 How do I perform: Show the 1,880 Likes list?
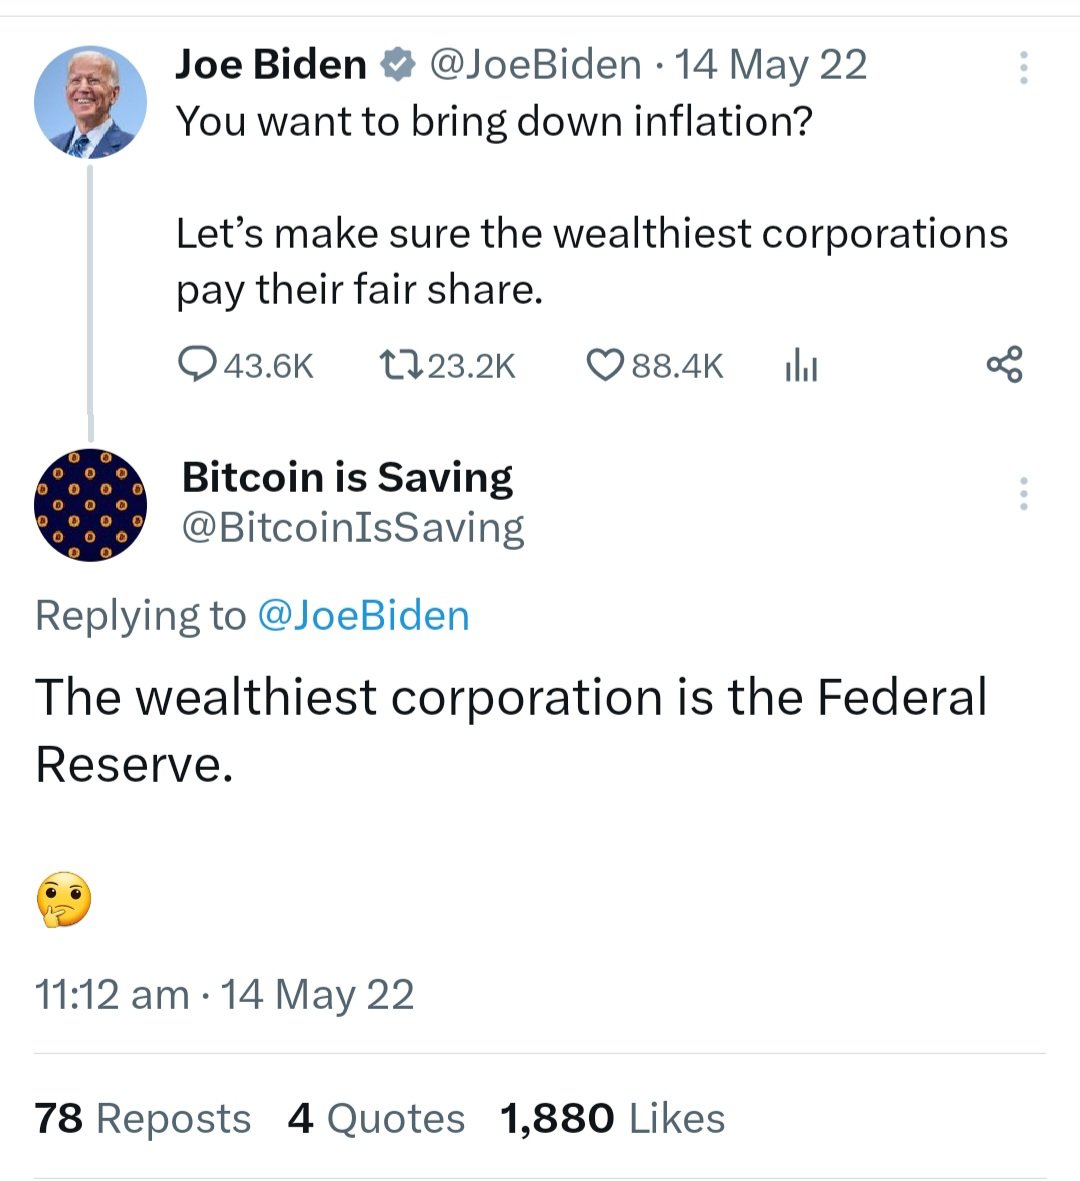[612, 1118]
